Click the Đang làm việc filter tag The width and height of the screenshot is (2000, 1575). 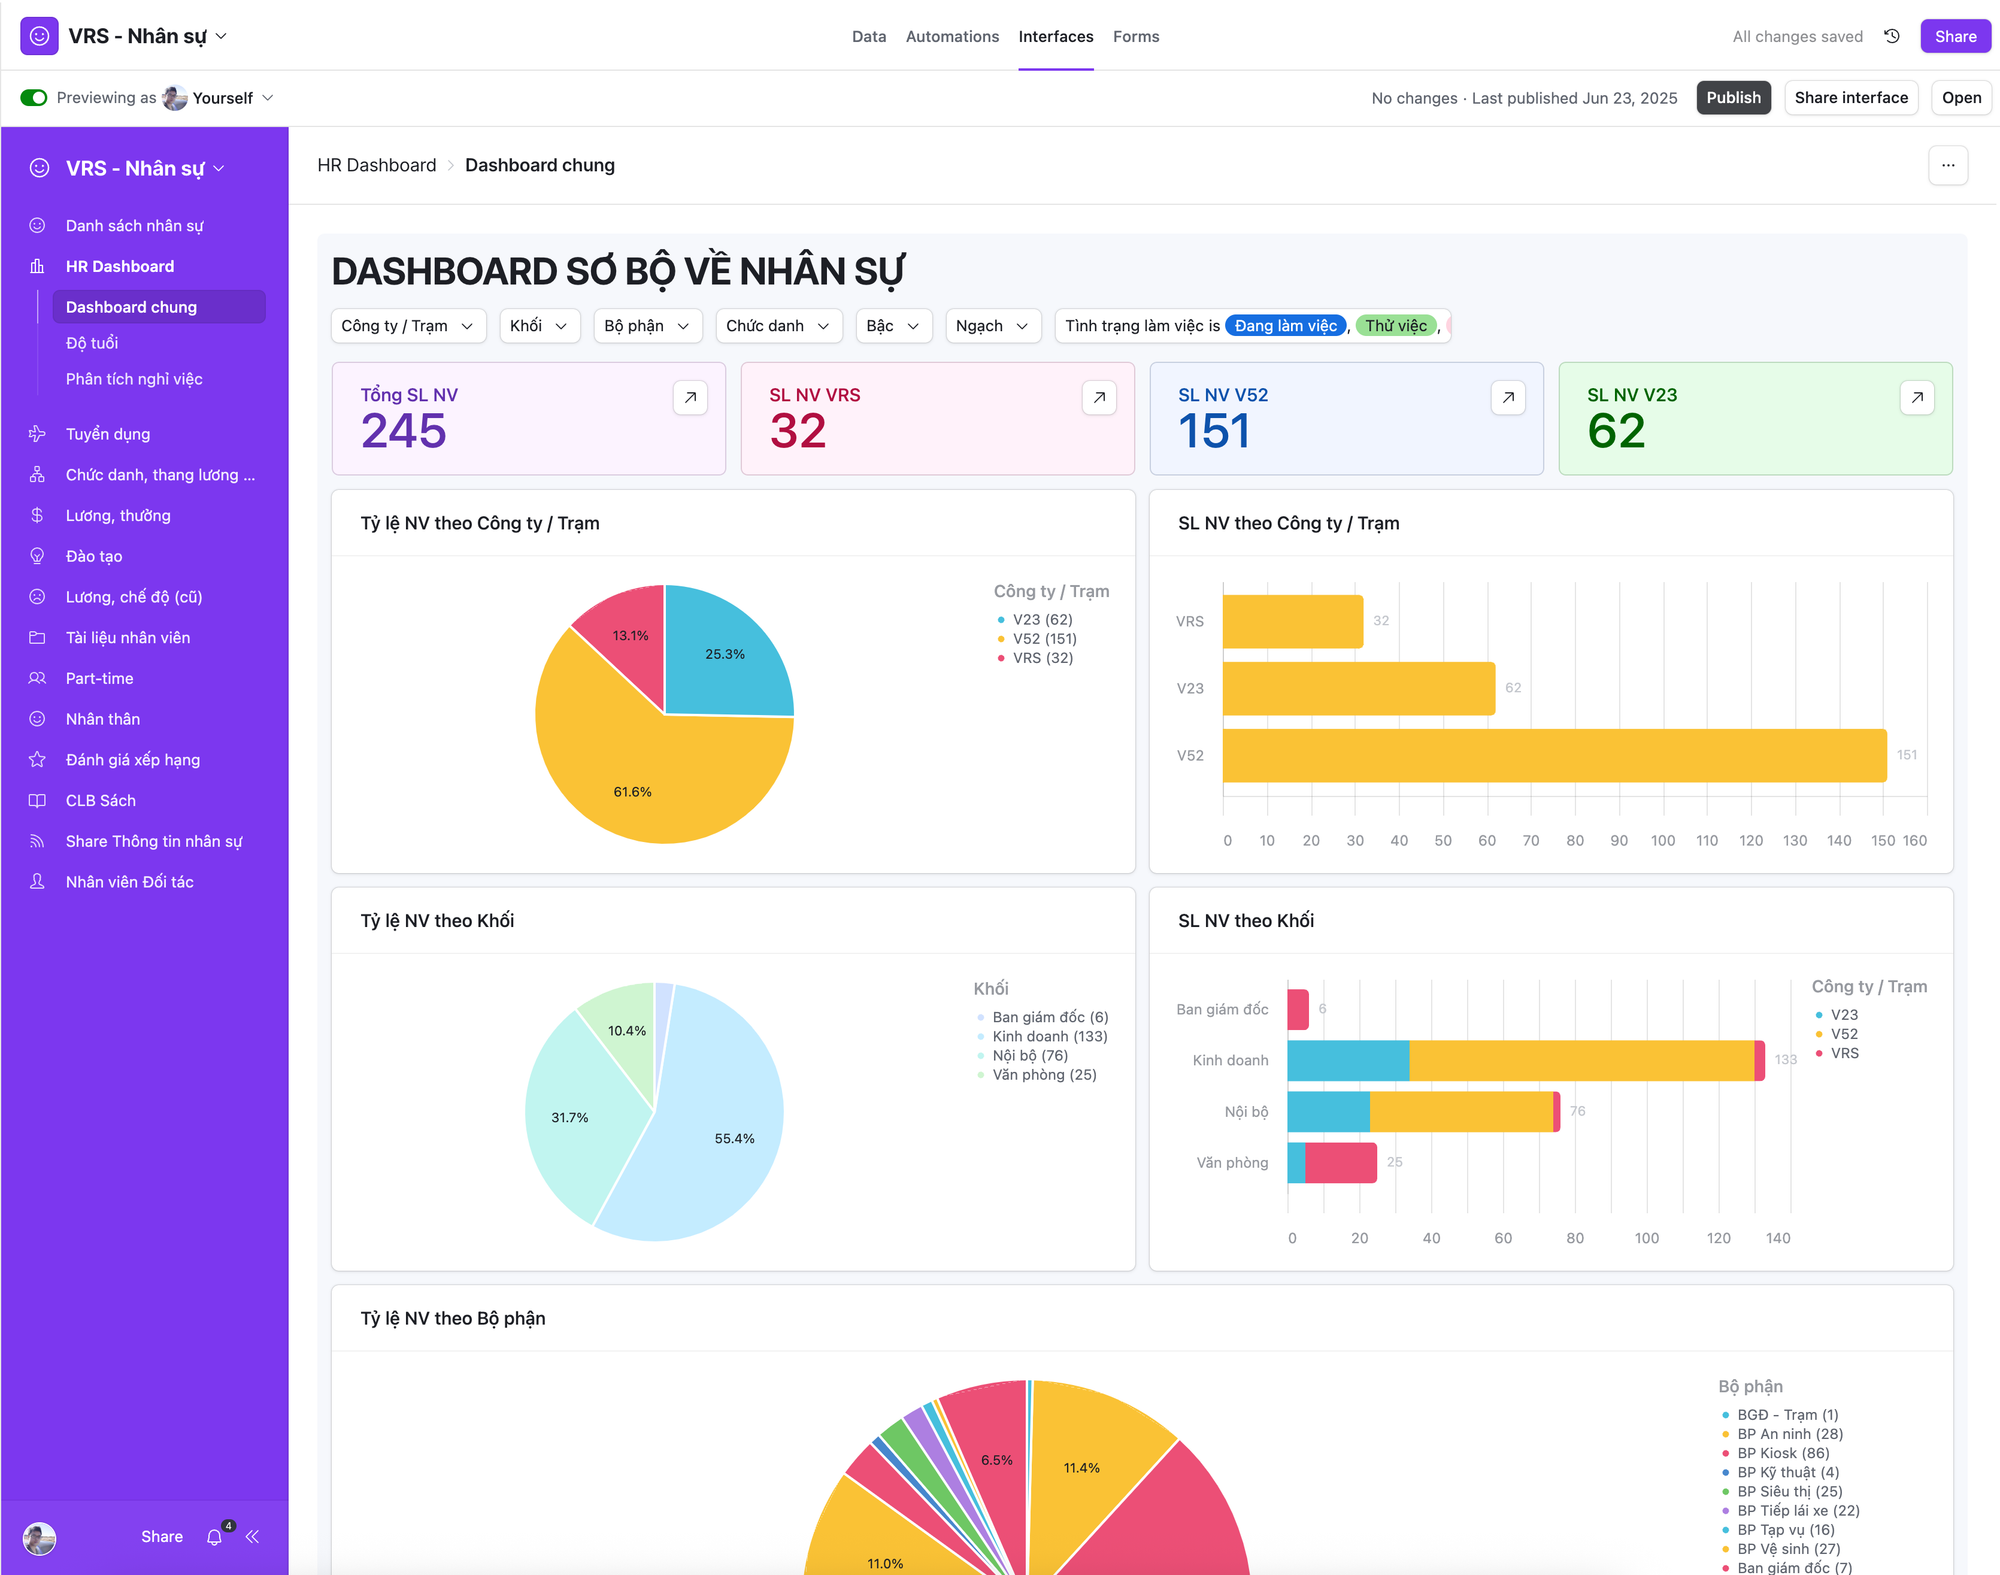click(1285, 326)
